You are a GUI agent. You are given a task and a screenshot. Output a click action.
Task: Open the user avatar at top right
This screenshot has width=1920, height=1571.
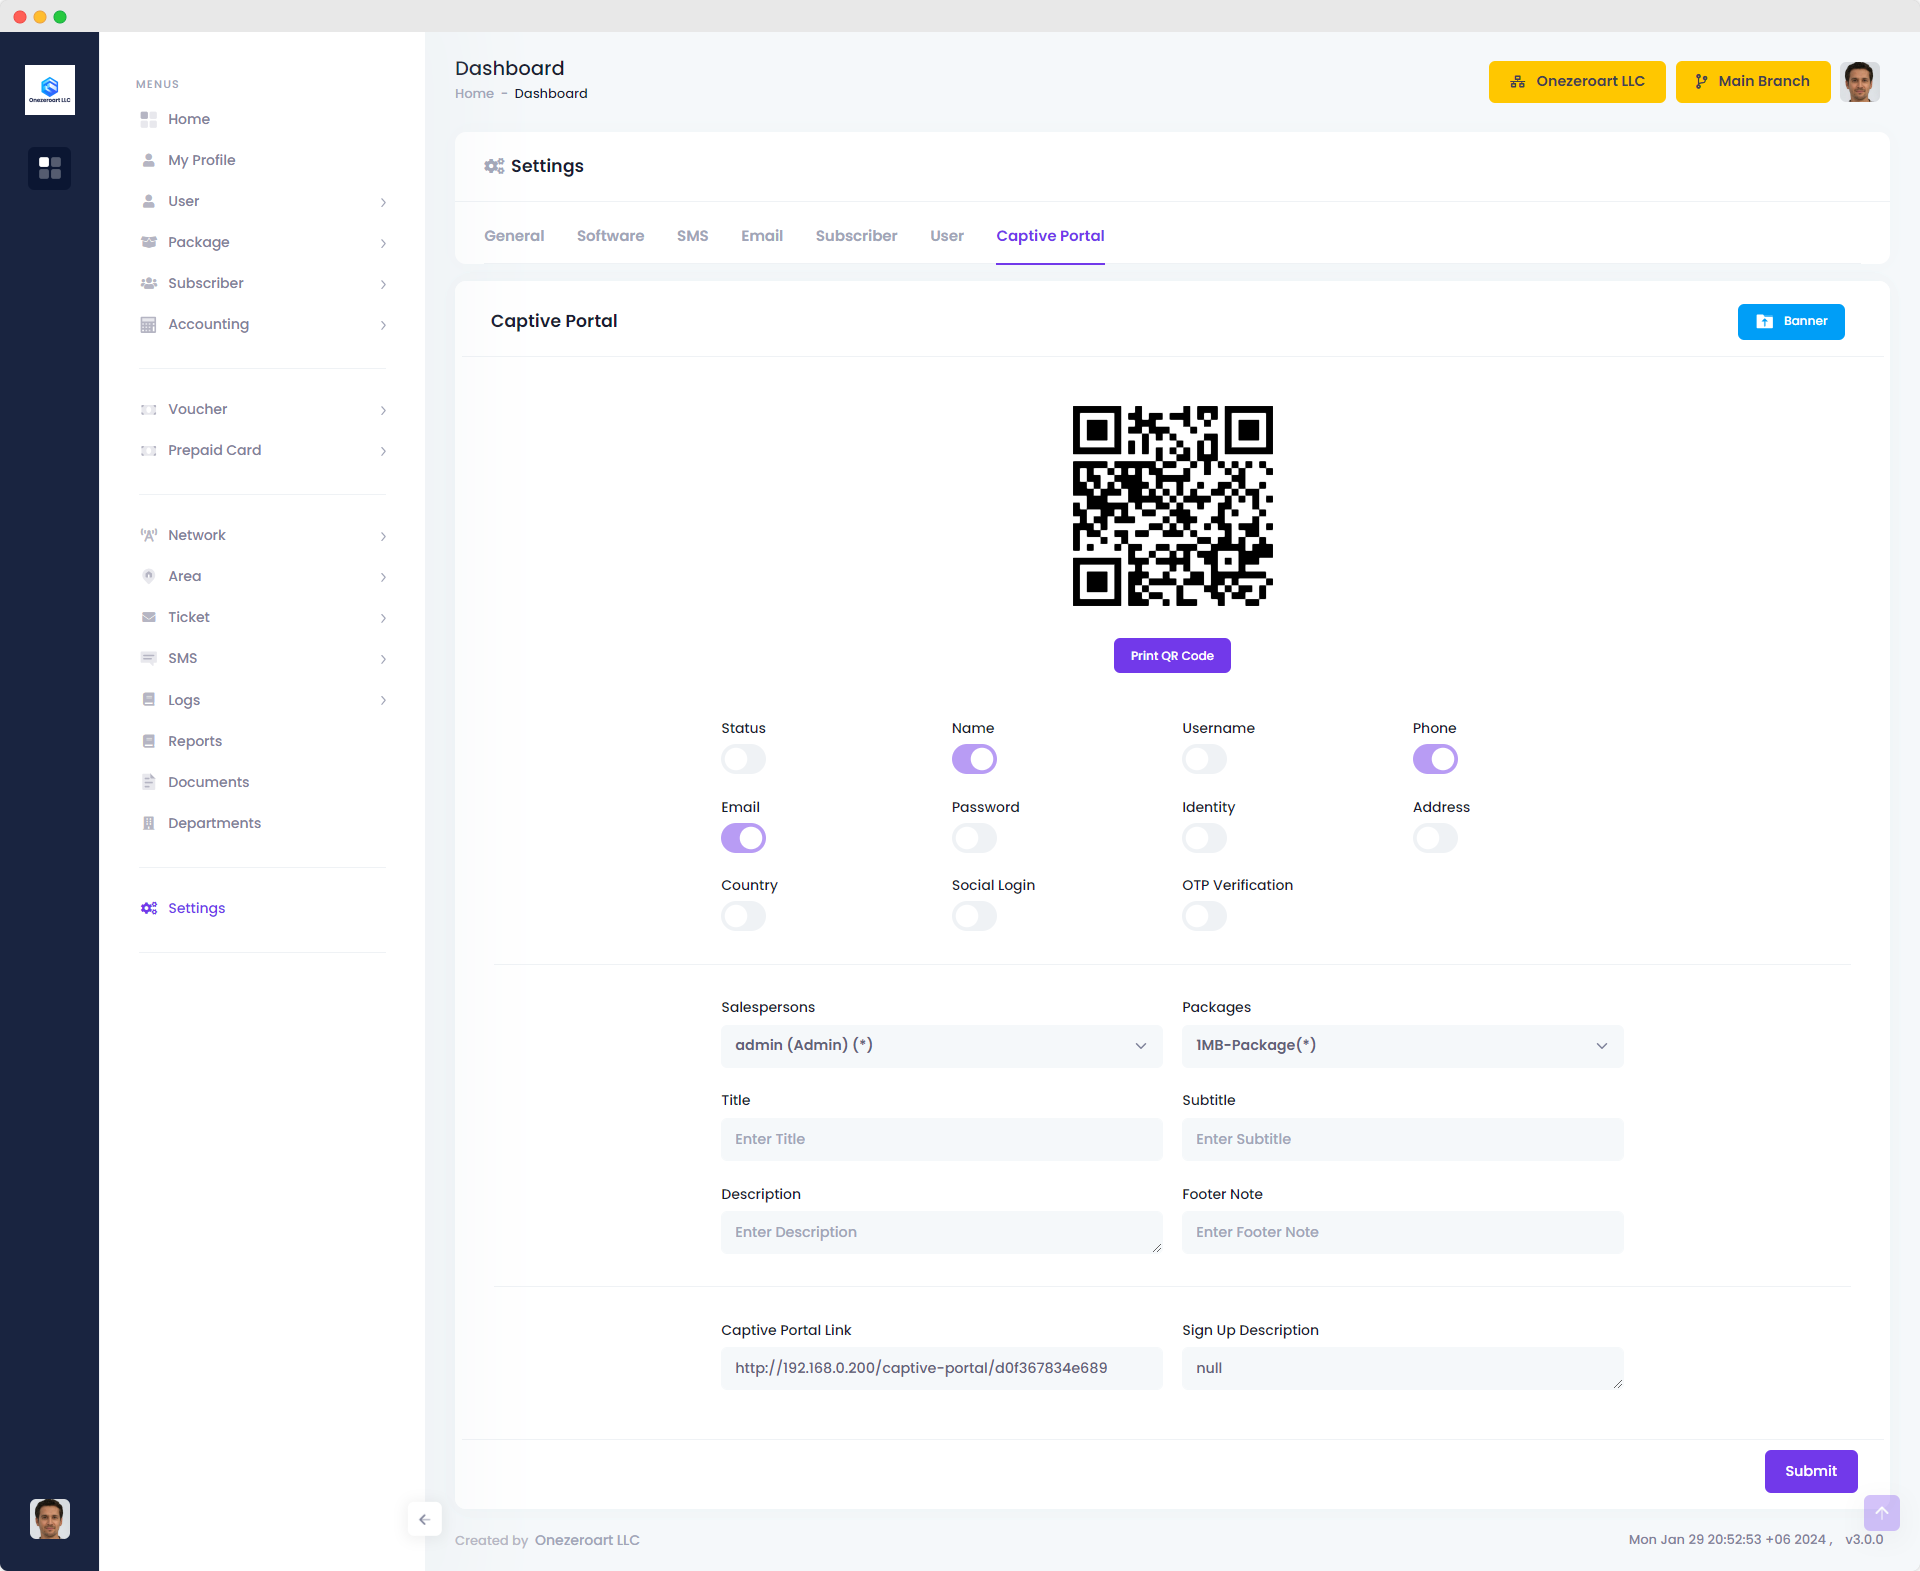coord(1860,82)
